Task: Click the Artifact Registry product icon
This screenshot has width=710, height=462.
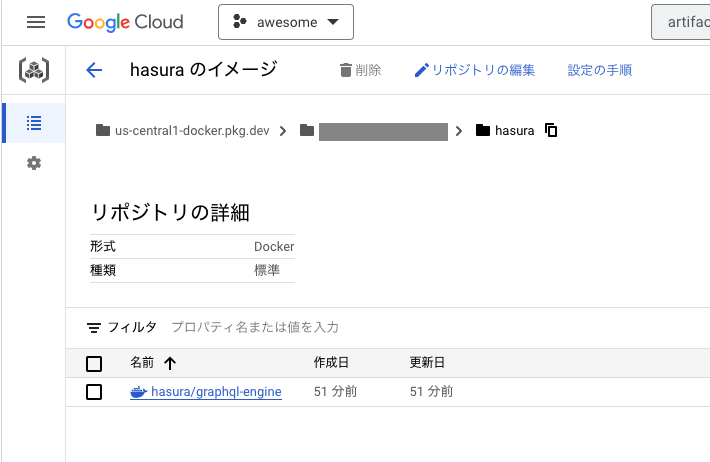Action: [x=34, y=70]
